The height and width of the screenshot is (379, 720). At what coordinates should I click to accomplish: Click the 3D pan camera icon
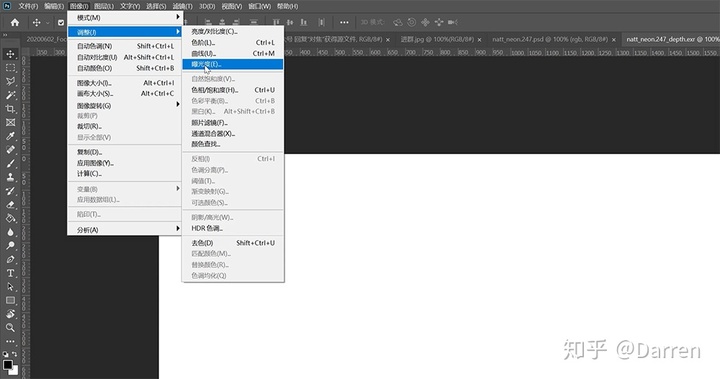425,22
